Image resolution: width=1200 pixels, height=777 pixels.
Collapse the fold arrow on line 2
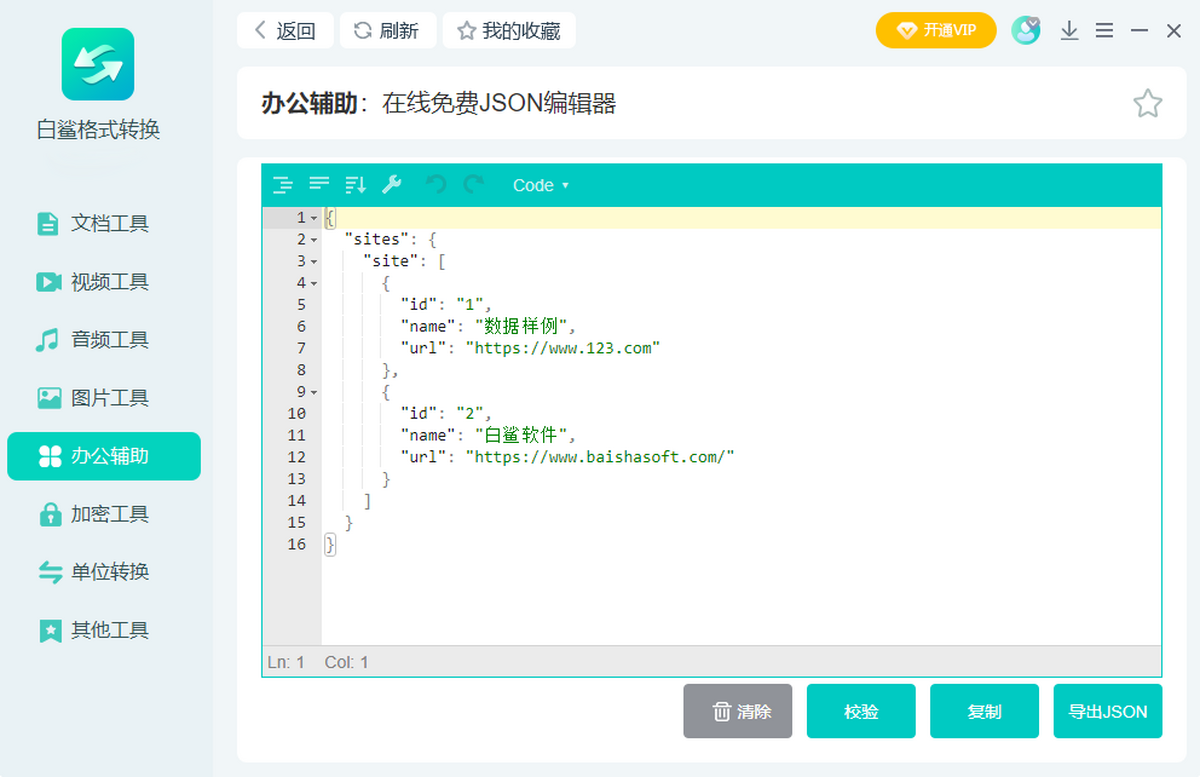click(314, 240)
